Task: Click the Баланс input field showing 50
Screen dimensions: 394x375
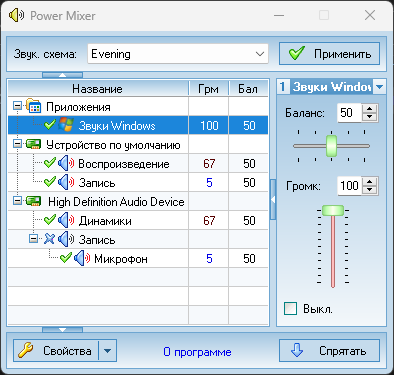Action: coord(350,113)
